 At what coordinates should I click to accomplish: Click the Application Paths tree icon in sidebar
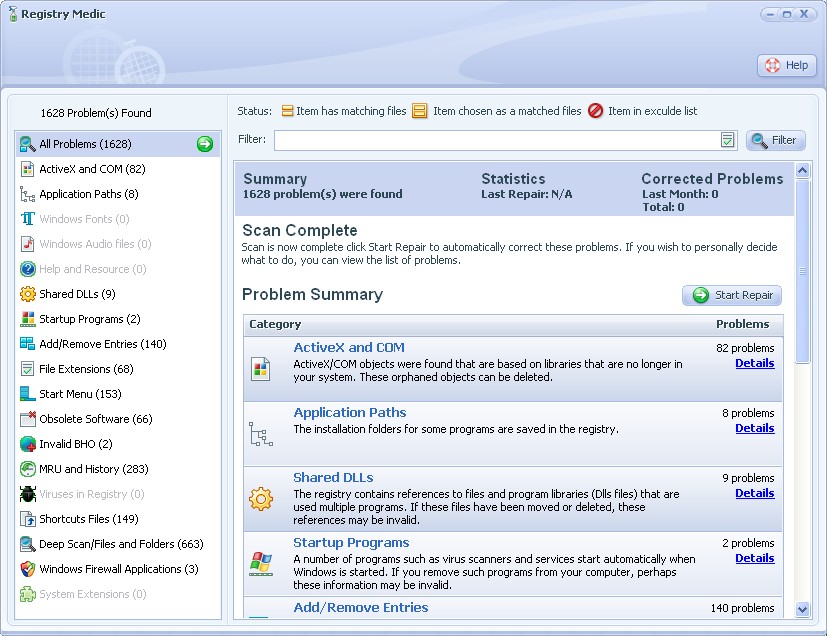[27, 194]
